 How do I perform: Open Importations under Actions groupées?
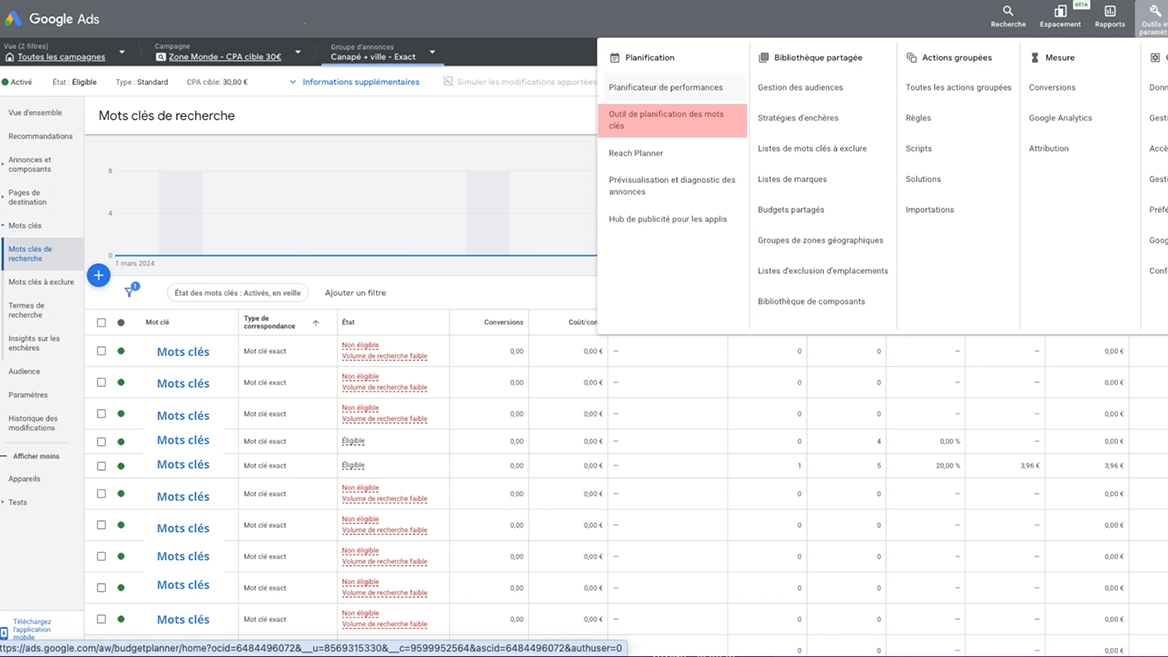pyautogui.click(x=930, y=209)
